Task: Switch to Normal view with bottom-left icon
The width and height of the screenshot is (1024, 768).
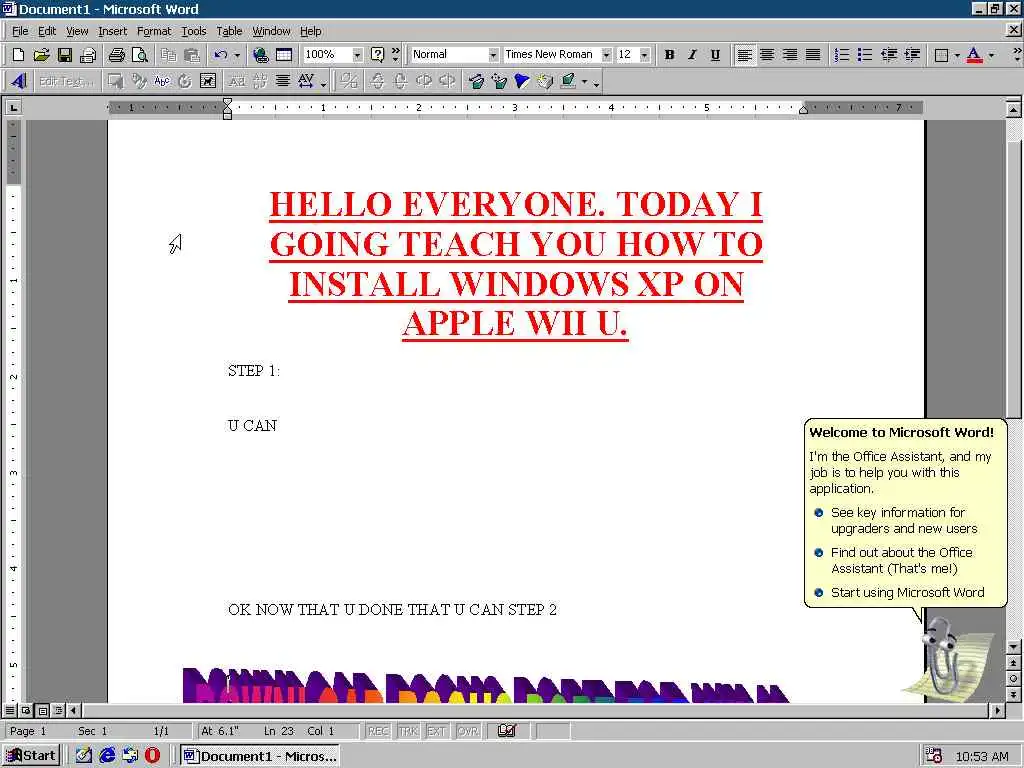Action: (10, 710)
